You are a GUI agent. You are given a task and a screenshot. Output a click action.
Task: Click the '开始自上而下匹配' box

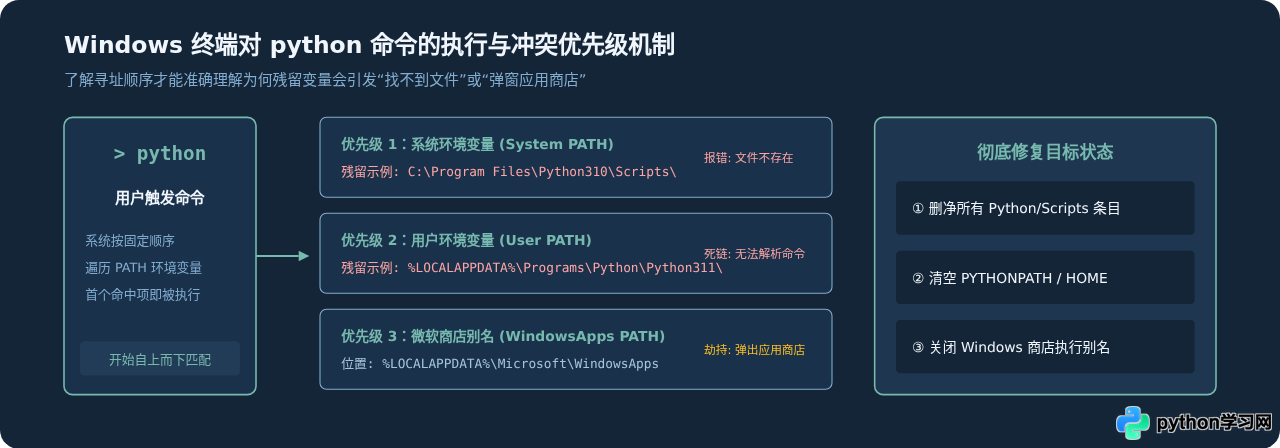point(160,358)
